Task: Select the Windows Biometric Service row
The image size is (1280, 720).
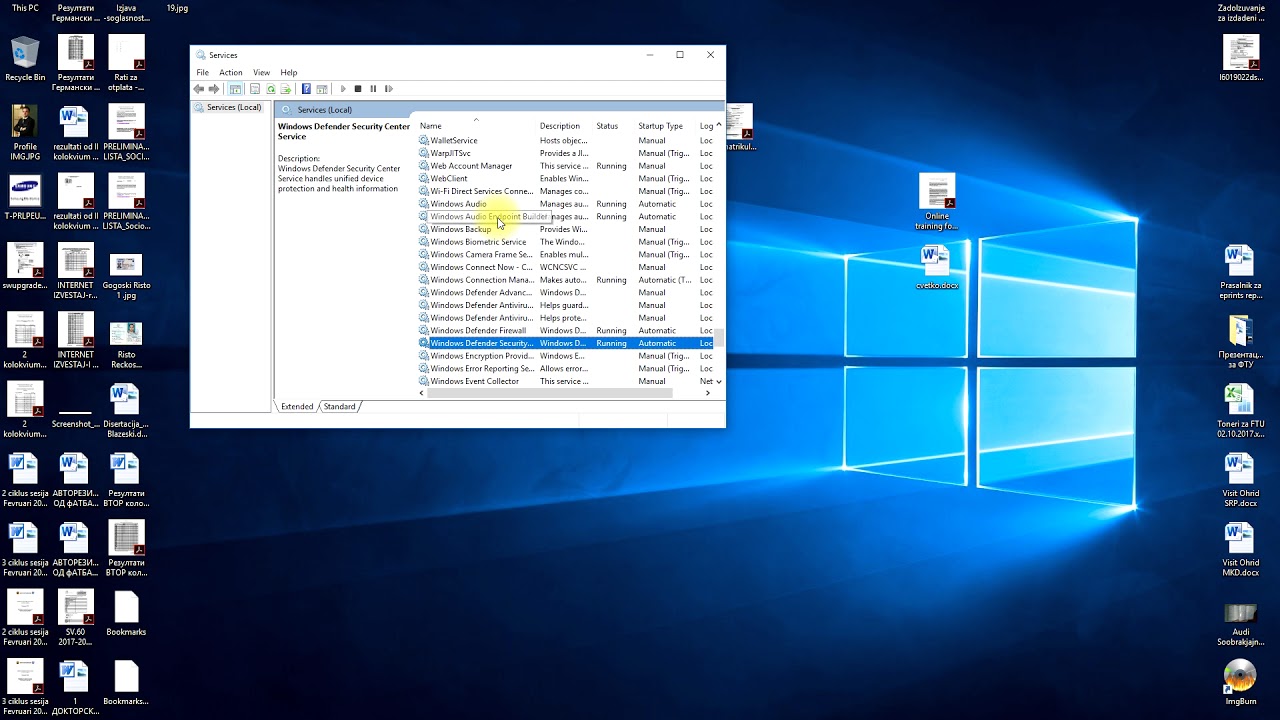Action: (x=565, y=242)
